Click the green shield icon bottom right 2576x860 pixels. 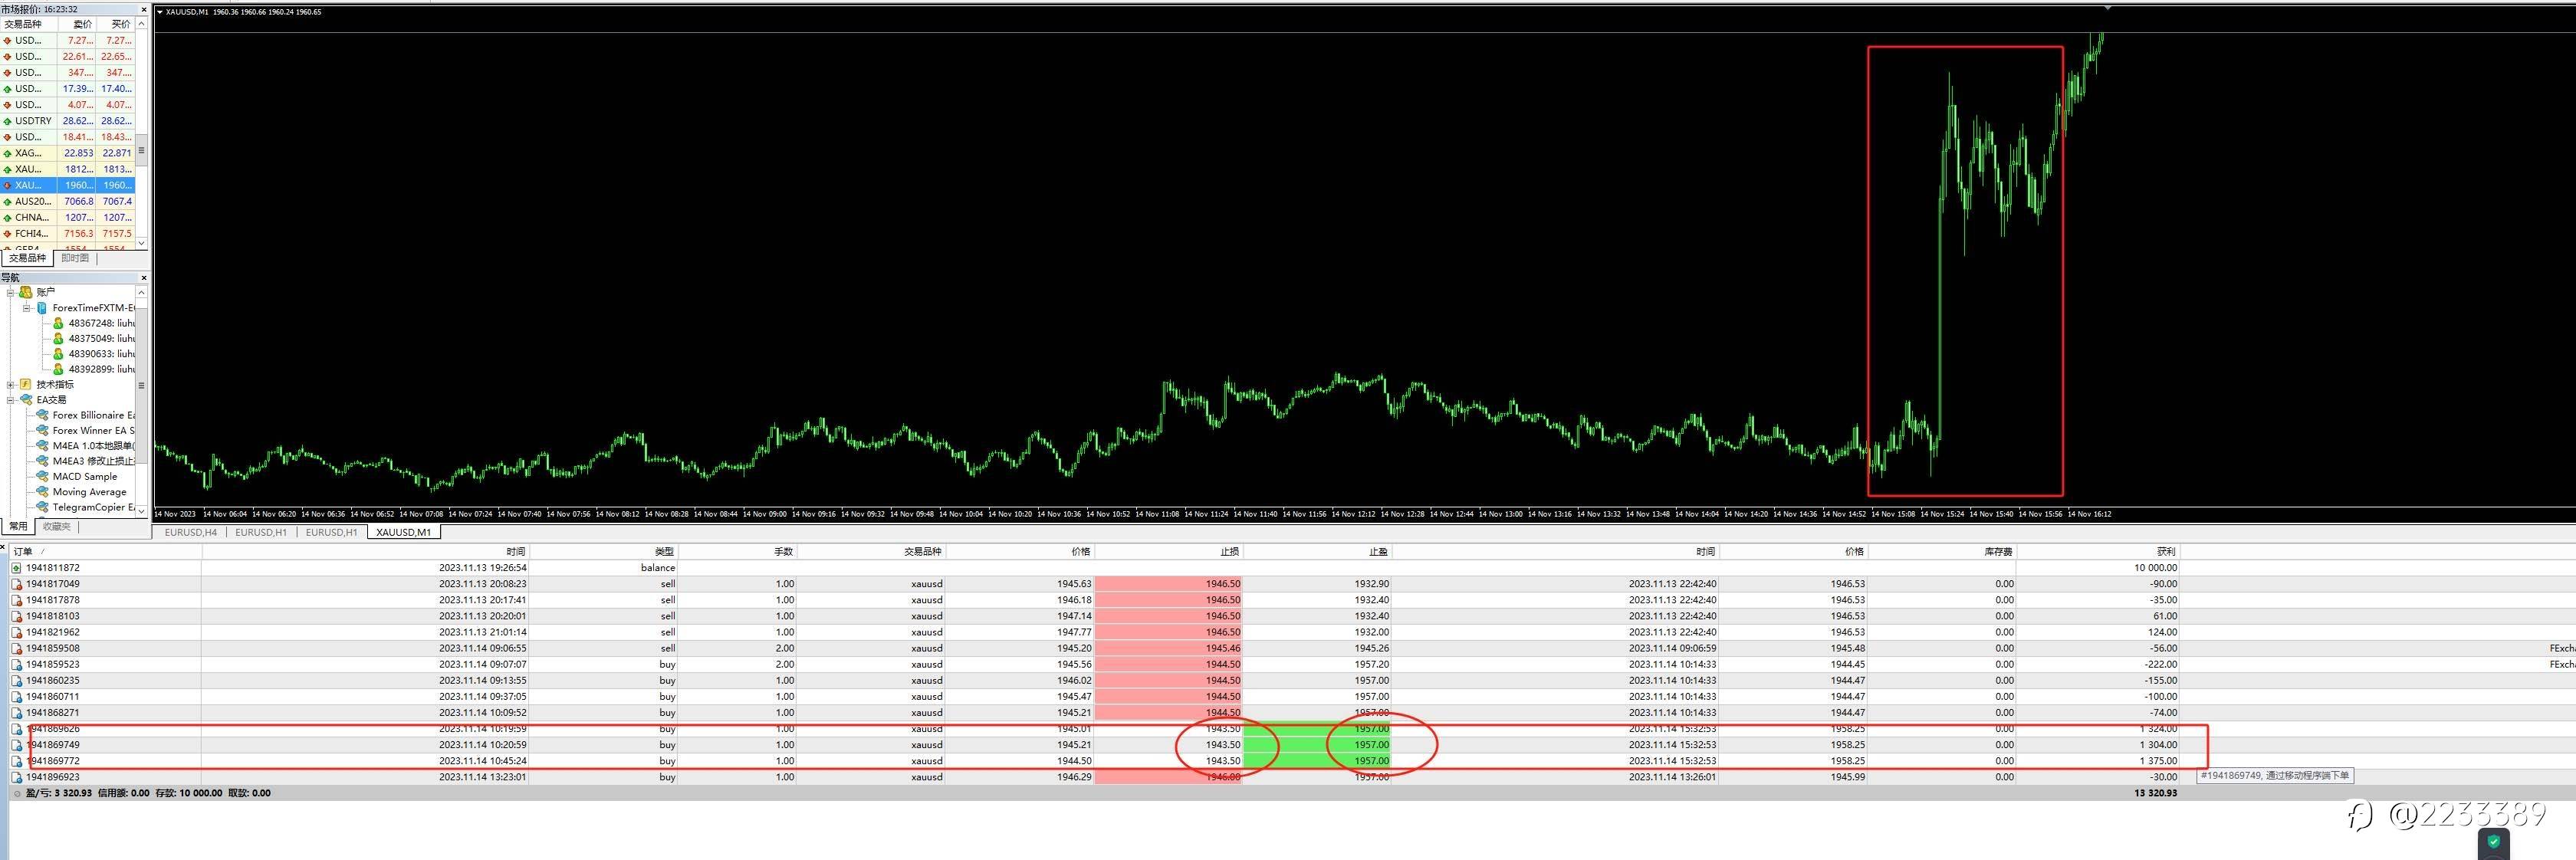tap(2494, 842)
